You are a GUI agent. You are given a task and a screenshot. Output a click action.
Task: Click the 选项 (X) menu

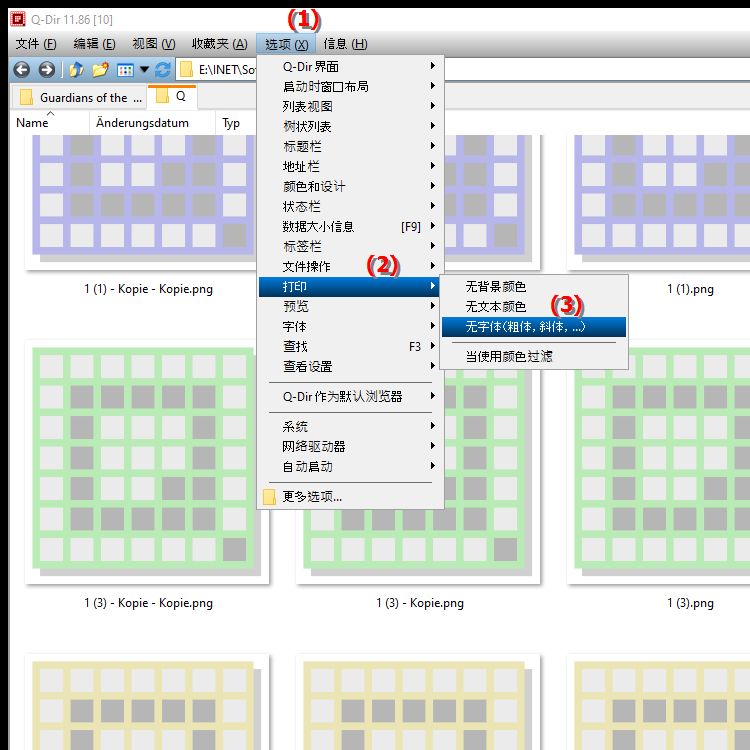(286, 44)
